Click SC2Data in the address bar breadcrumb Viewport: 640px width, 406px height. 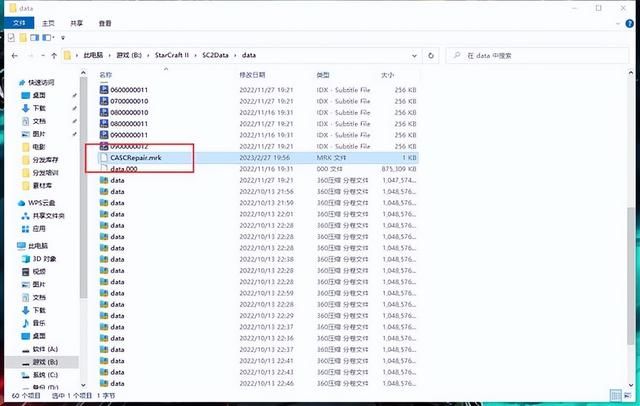215,55
